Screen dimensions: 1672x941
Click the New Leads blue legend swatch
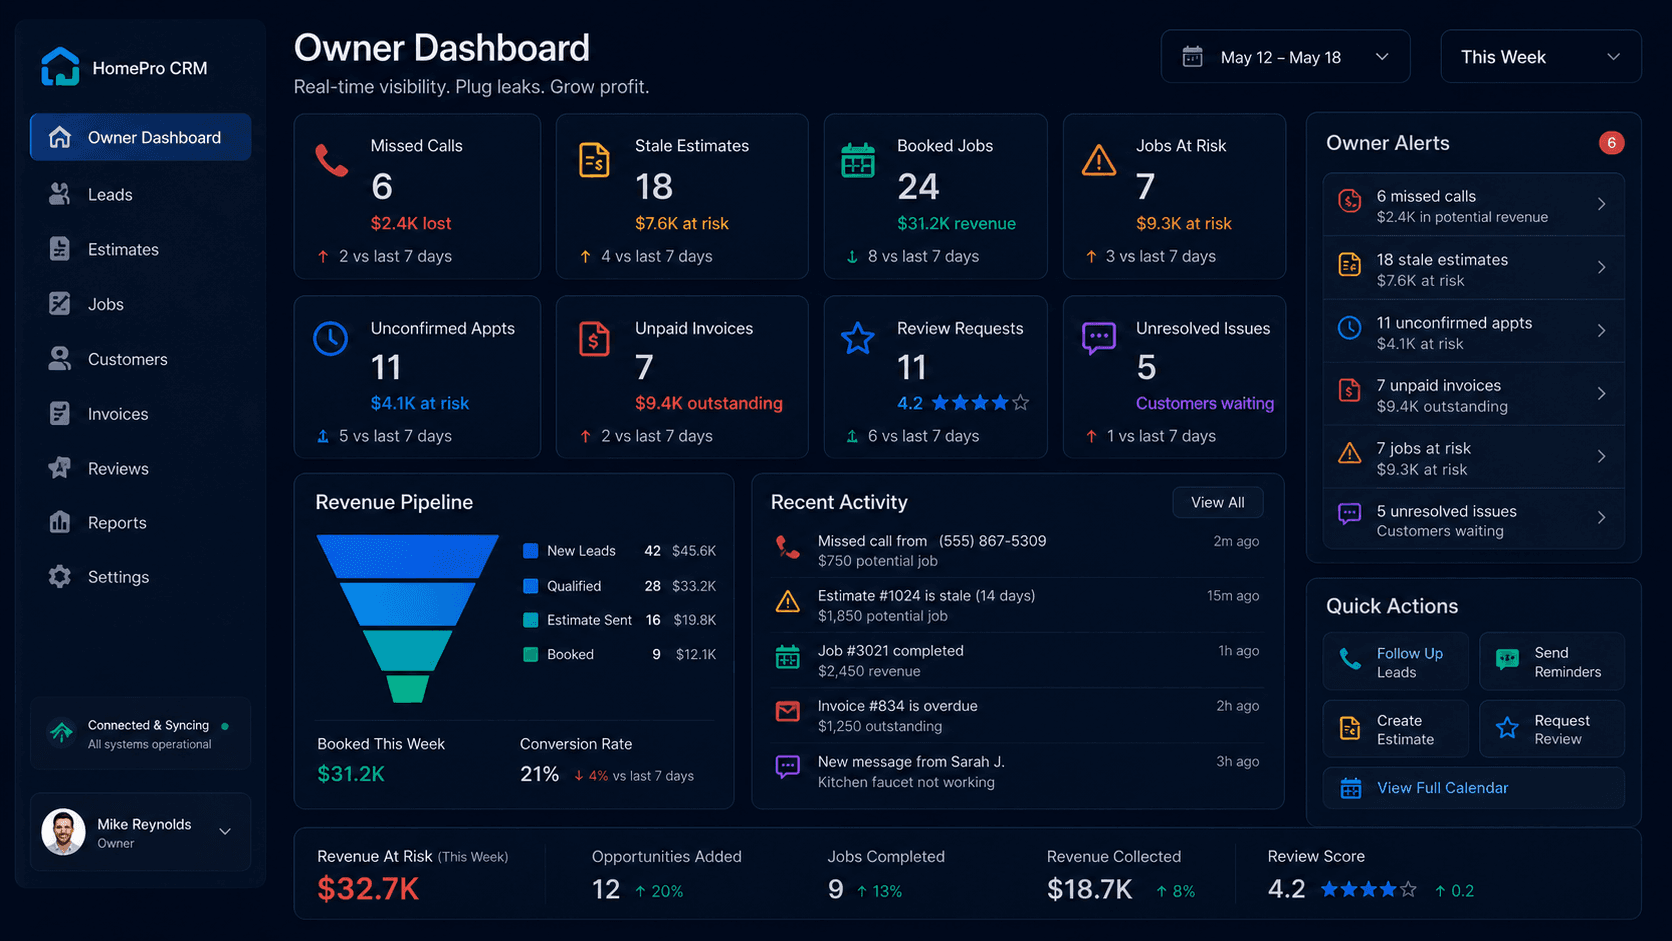pos(531,550)
